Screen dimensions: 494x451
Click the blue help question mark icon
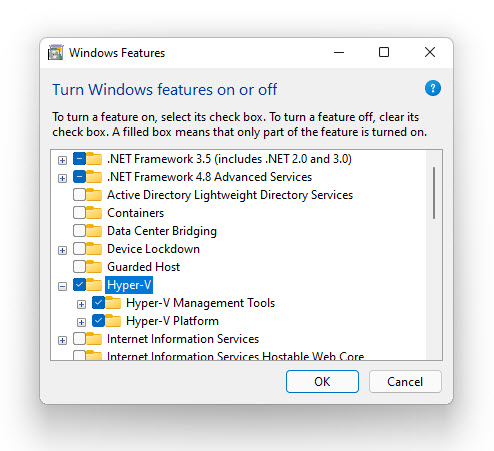[x=433, y=88]
